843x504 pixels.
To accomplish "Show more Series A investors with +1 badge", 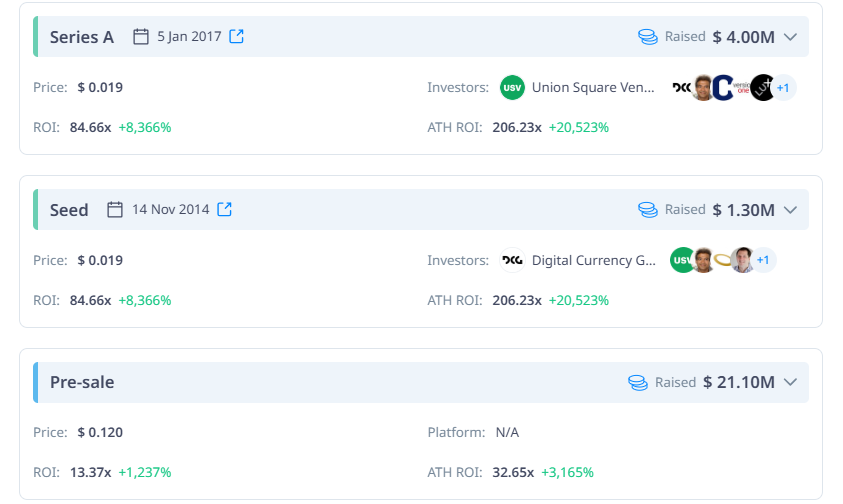I will click(784, 88).
